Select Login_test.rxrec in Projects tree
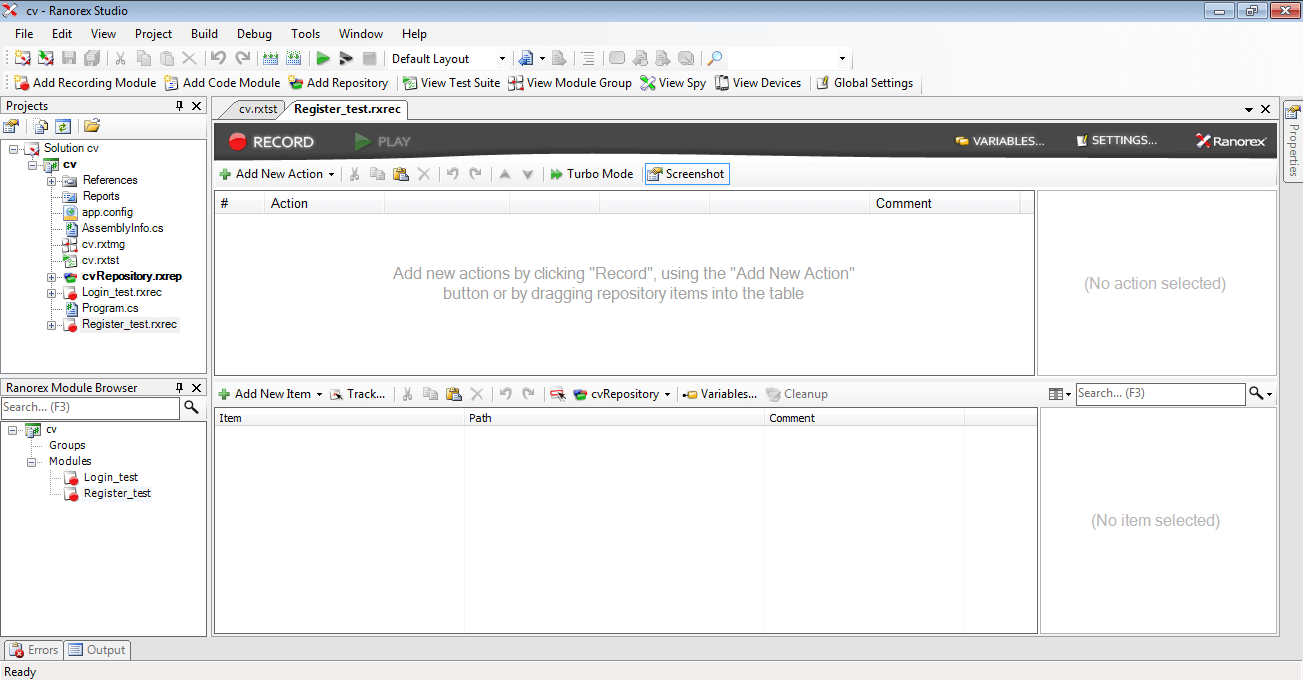 [121, 292]
